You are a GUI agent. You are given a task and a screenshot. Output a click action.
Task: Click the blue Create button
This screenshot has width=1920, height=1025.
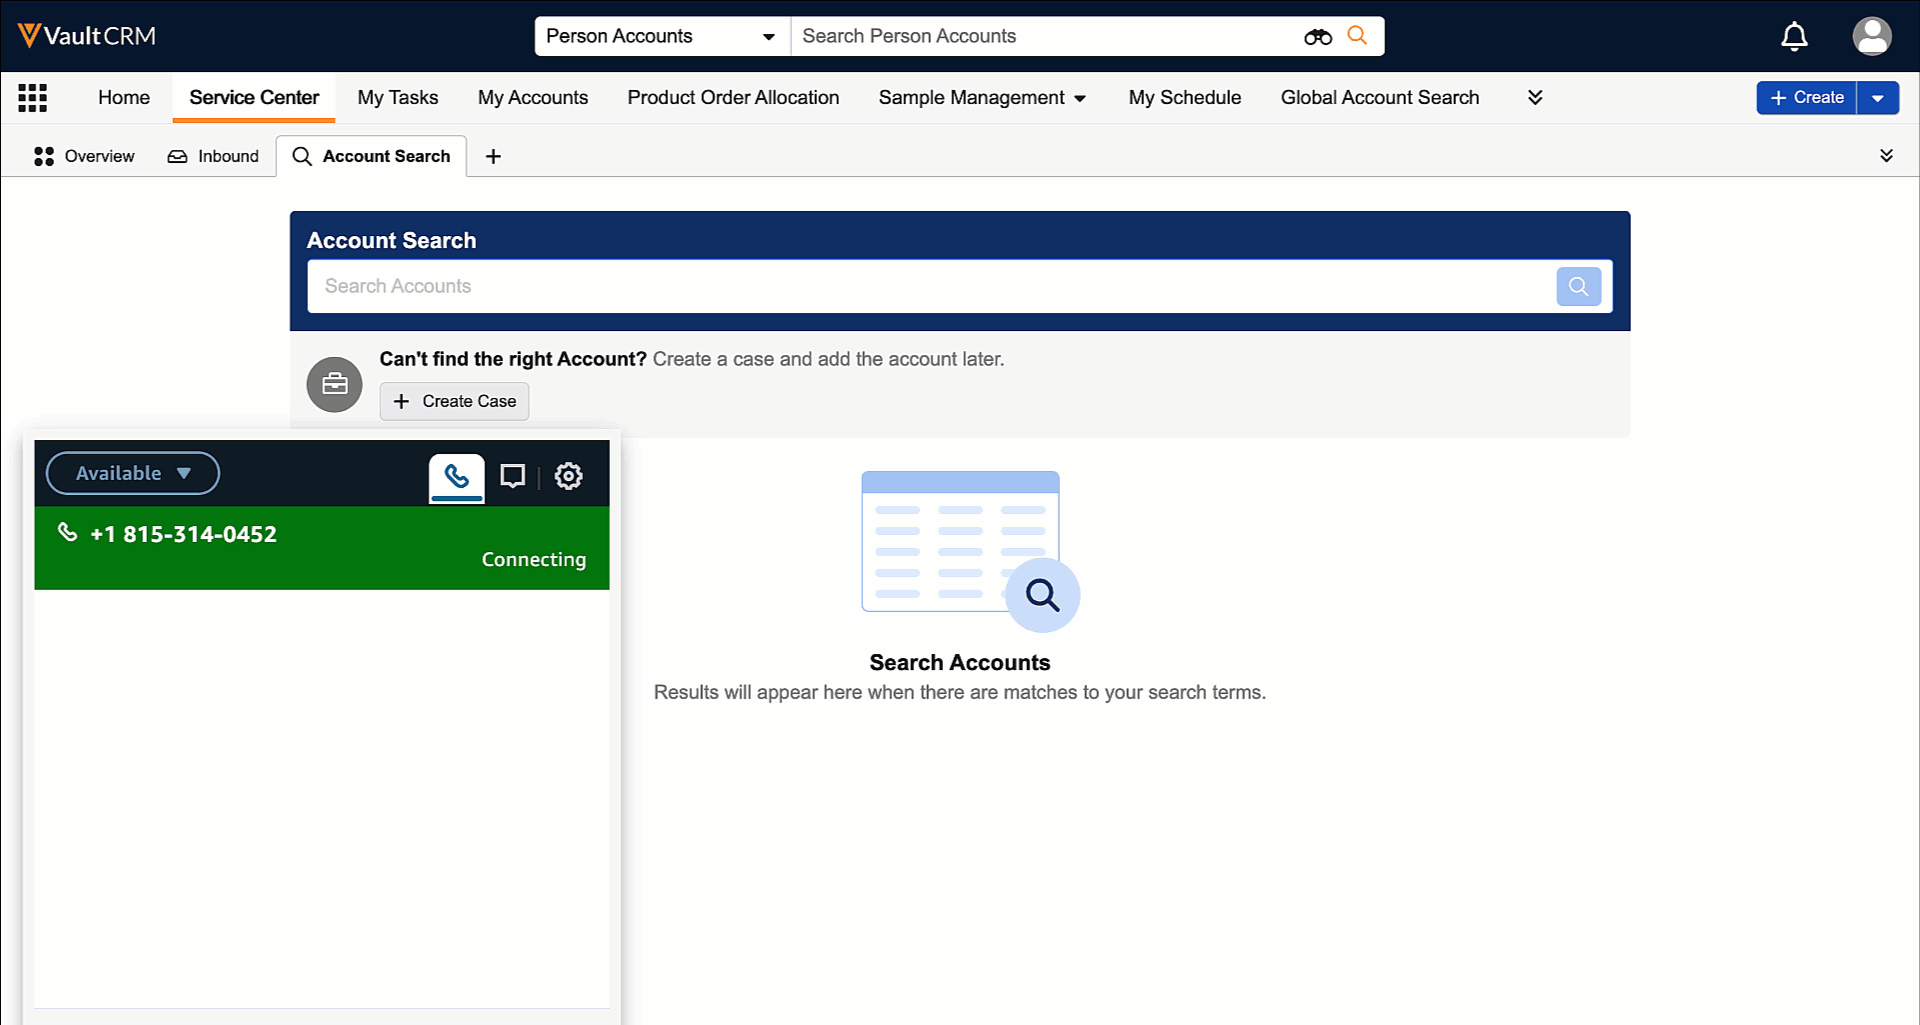tap(1806, 98)
